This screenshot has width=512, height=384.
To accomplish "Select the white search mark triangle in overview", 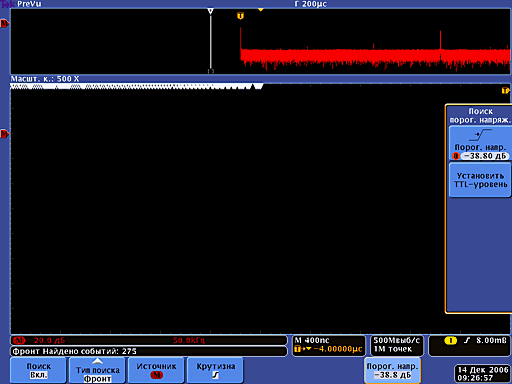I will click(210, 11).
